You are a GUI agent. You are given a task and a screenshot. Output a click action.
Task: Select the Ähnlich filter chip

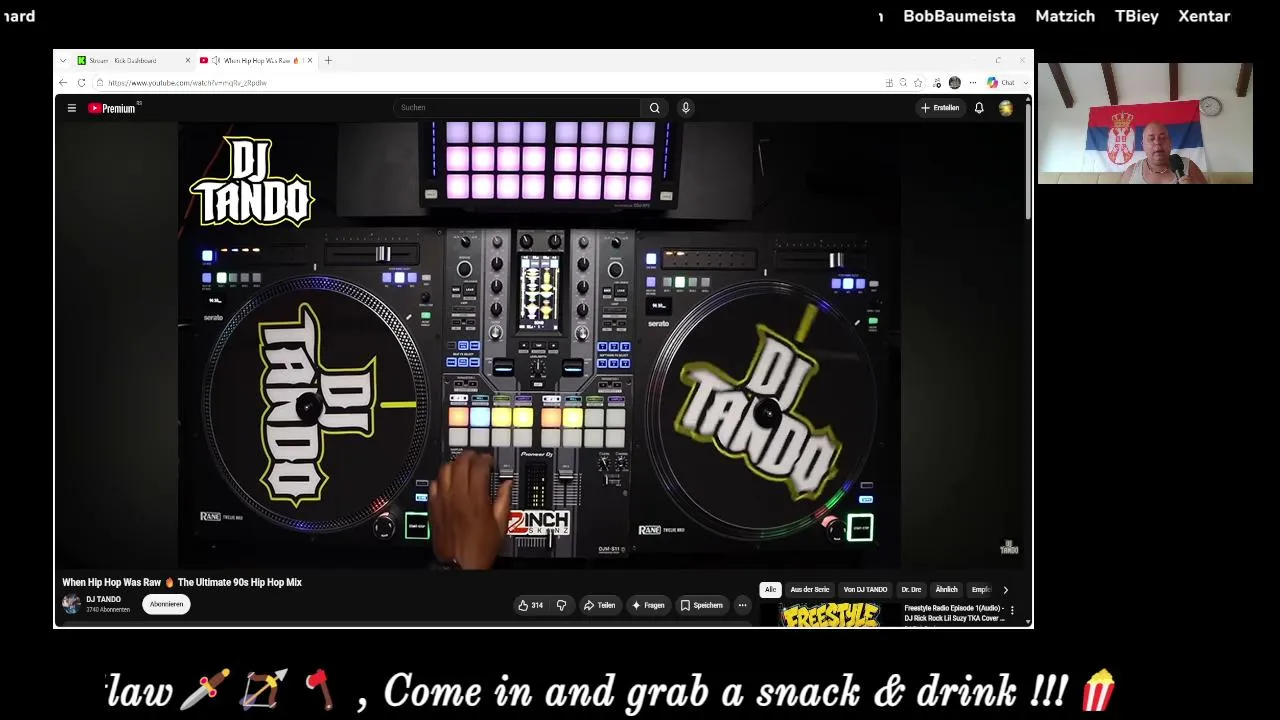click(x=946, y=590)
